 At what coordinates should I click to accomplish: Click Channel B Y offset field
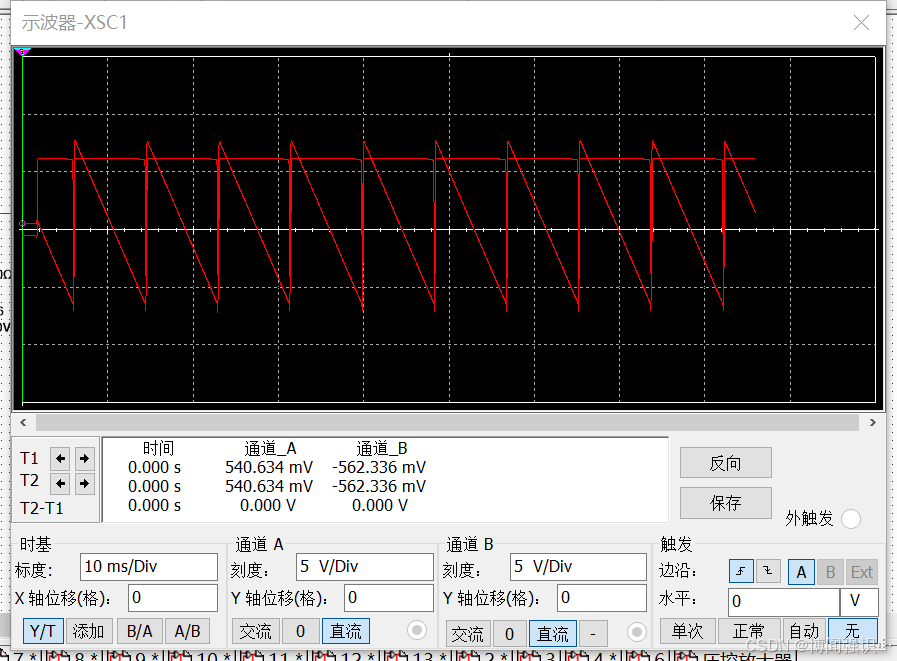[602, 597]
